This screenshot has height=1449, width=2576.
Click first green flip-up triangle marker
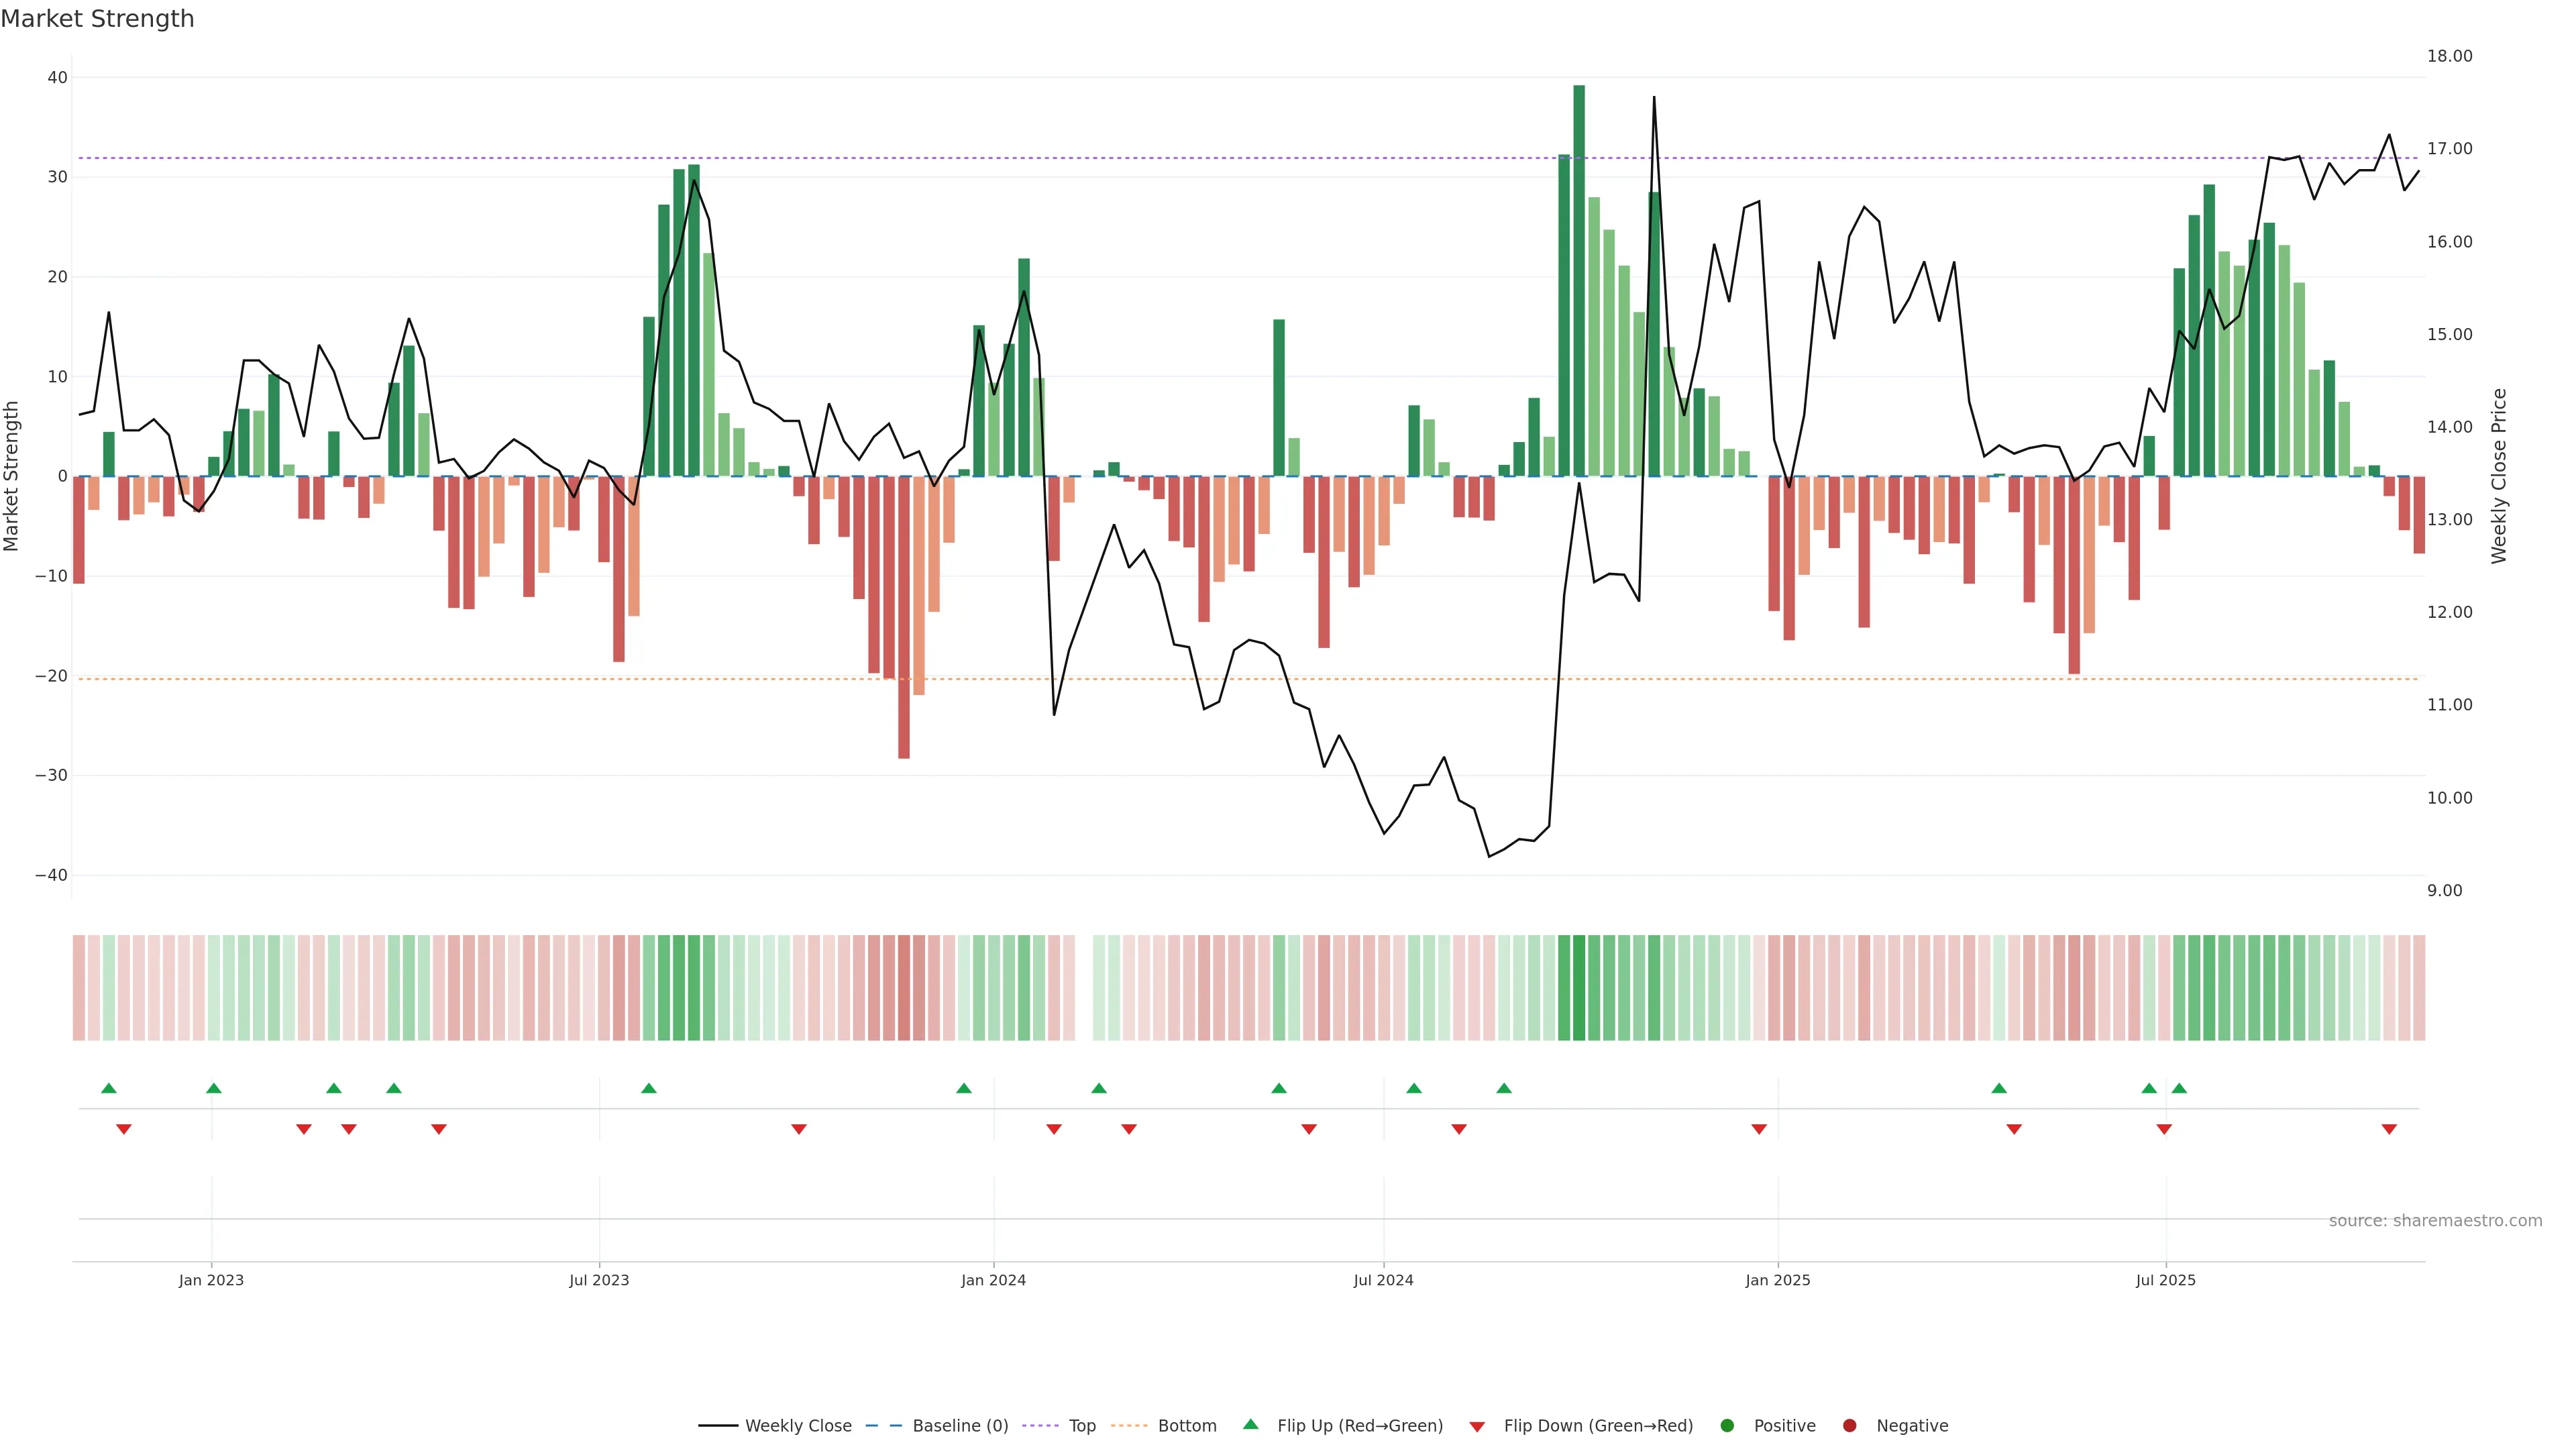pos(109,1088)
